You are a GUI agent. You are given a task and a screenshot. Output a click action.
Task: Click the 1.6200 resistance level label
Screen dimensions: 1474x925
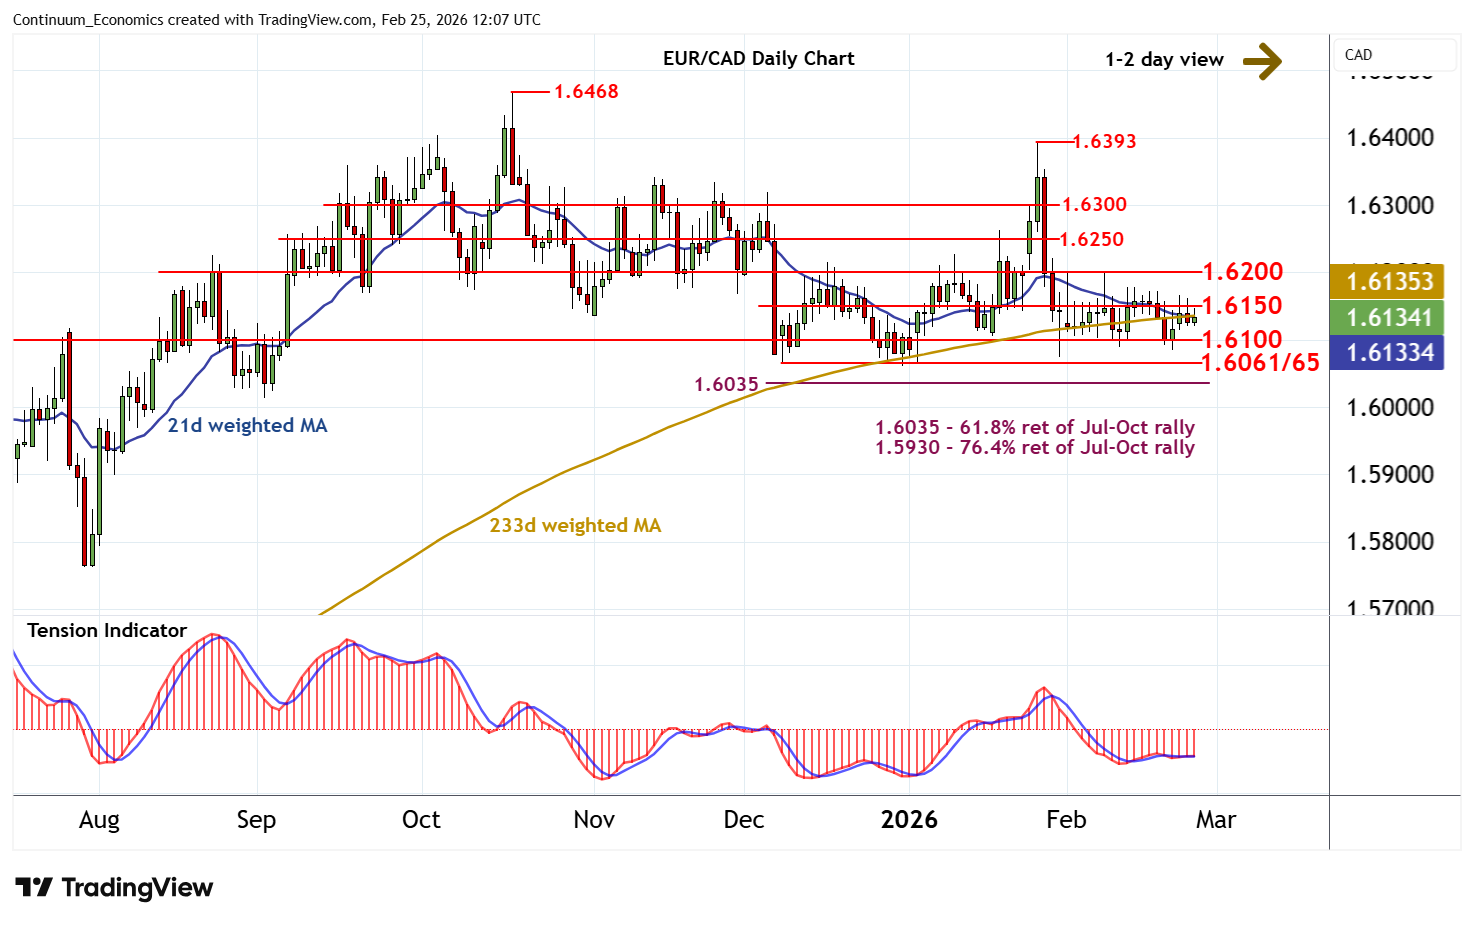(x=1242, y=272)
